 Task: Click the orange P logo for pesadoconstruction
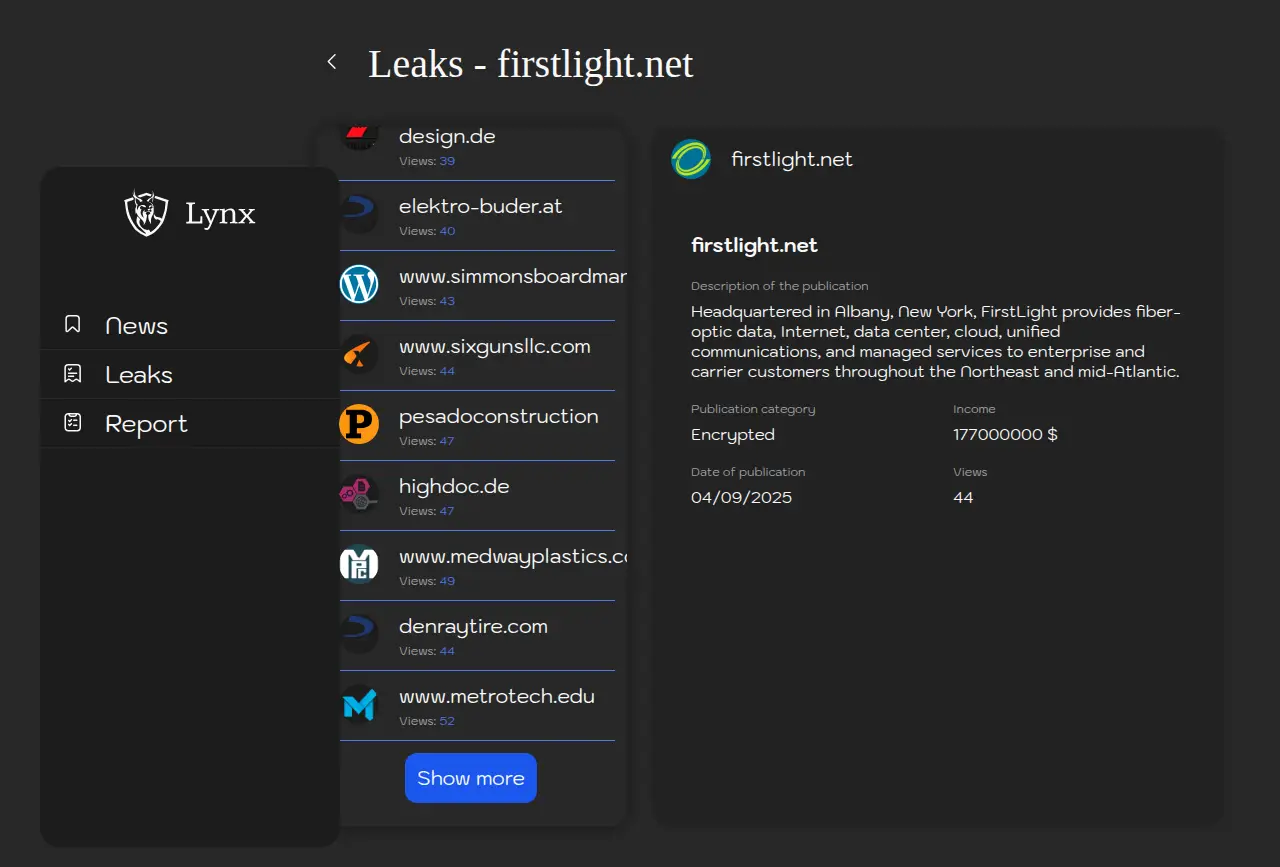click(359, 424)
